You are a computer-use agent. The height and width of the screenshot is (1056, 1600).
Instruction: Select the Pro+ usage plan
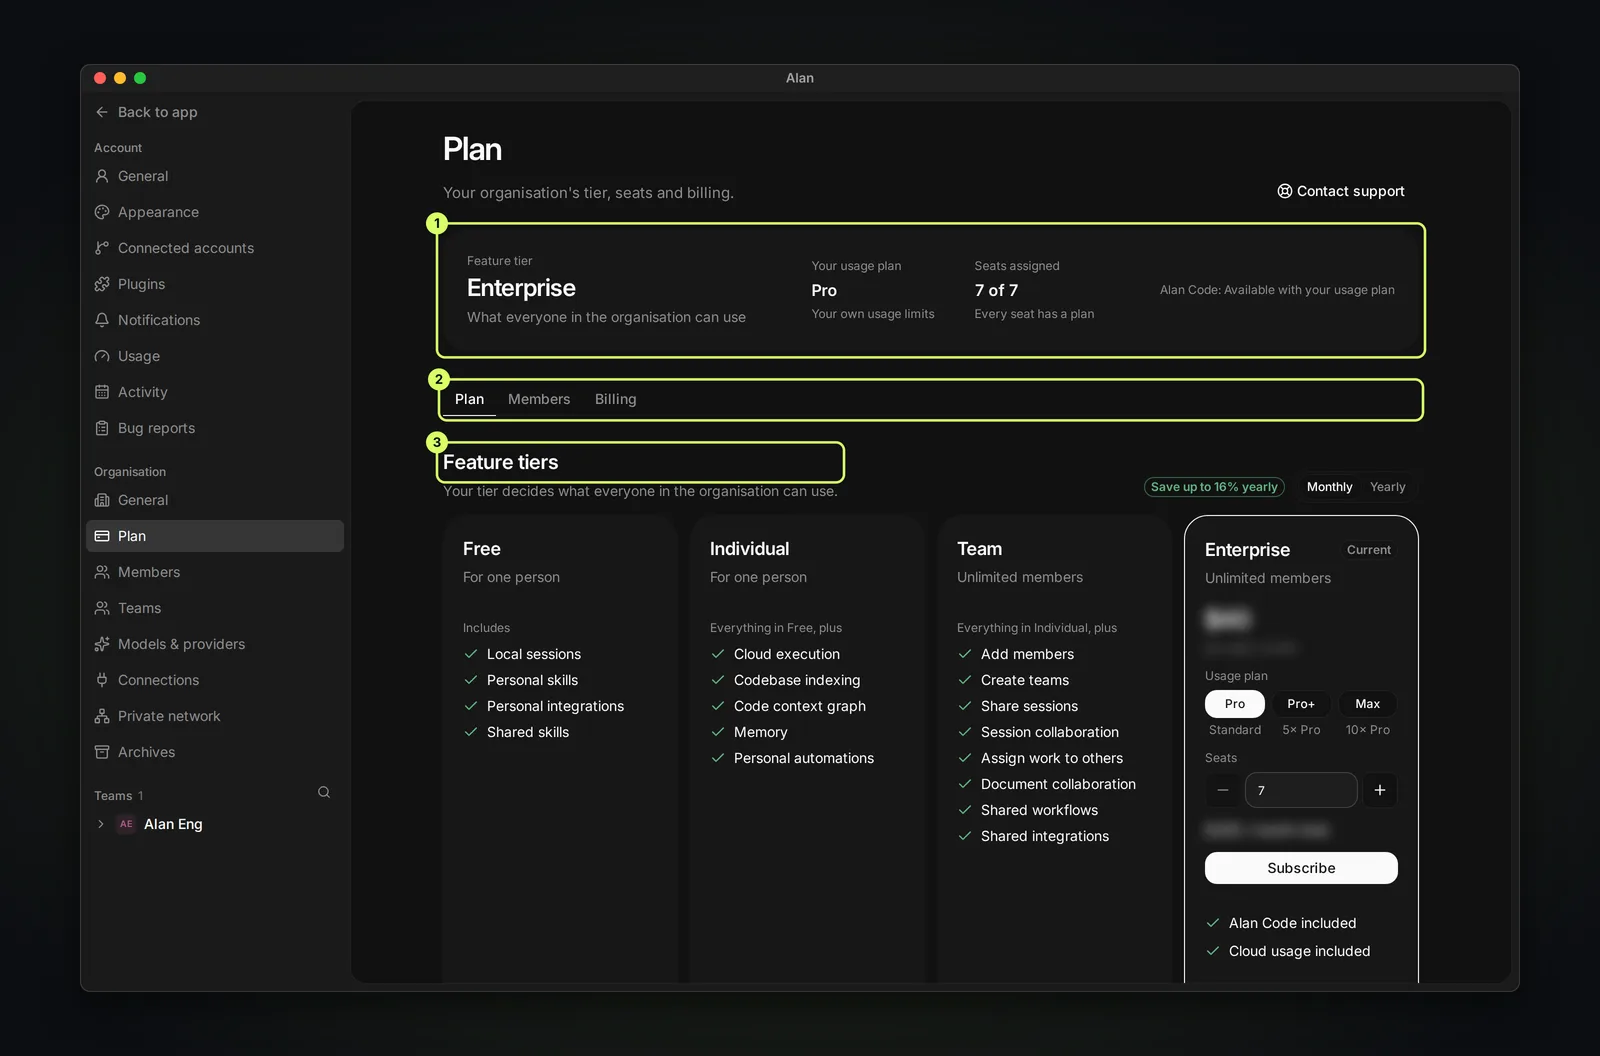click(x=1301, y=704)
